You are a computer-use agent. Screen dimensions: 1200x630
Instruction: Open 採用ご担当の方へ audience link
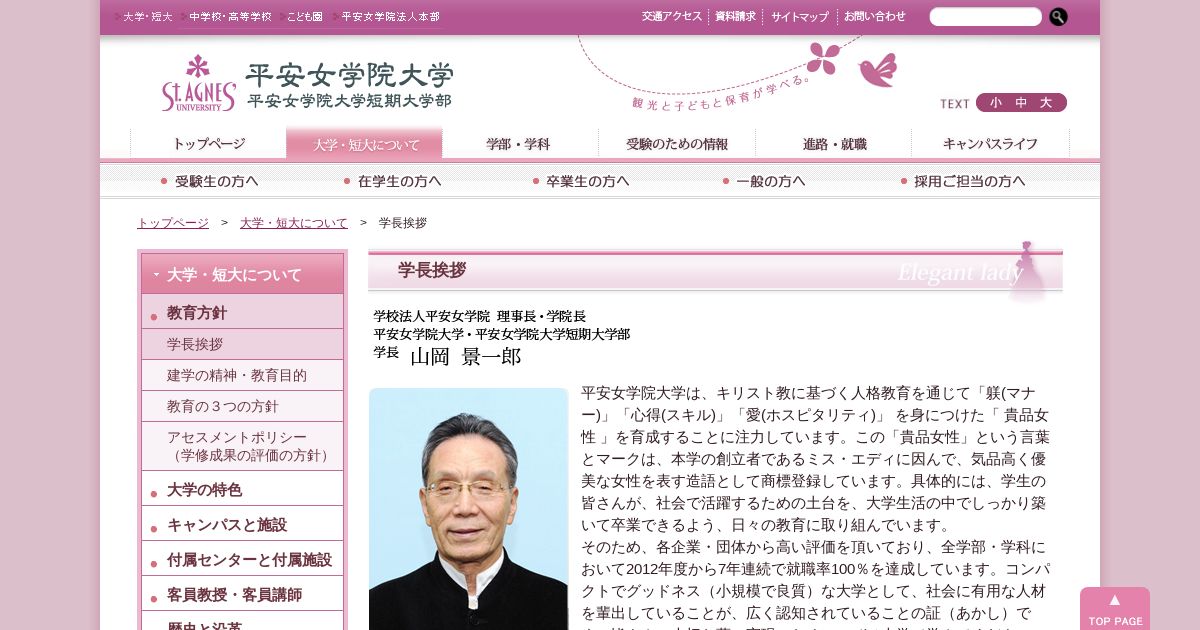click(x=963, y=181)
